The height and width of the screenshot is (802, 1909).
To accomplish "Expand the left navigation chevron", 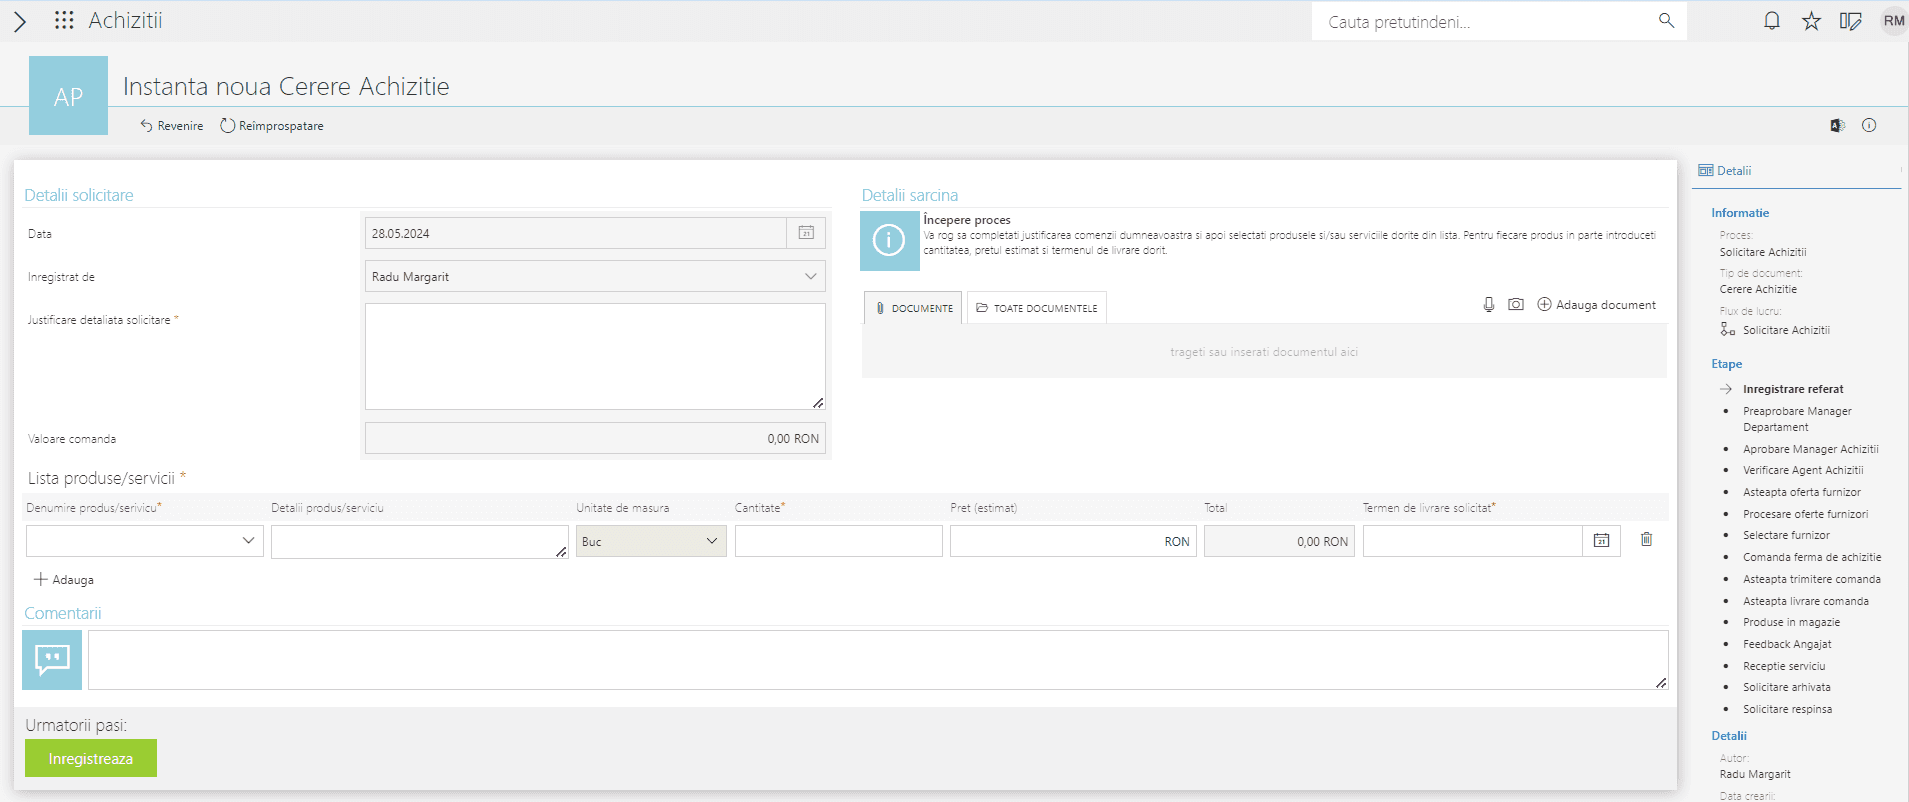I will (x=20, y=21).
